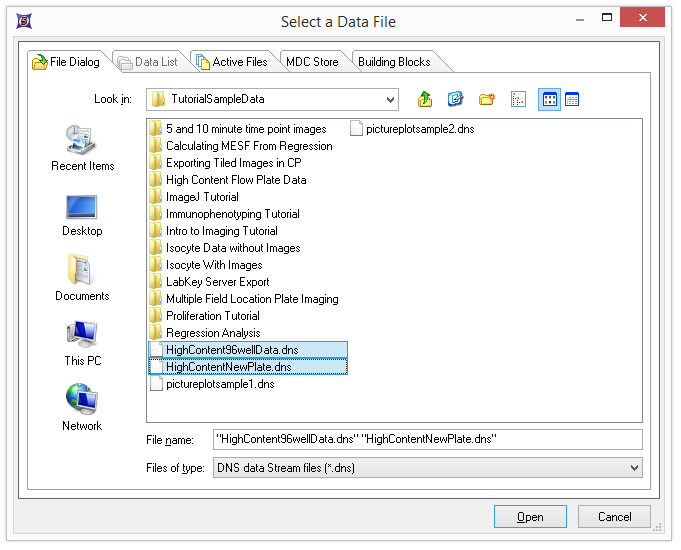Toggle the details view button
The image size is (681, 550).
tap(572, 99)
